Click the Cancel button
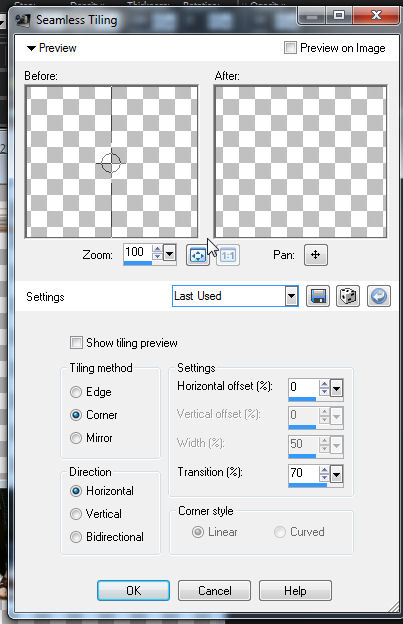This screenshot has height=624, width=403. [x=214, y=590]
